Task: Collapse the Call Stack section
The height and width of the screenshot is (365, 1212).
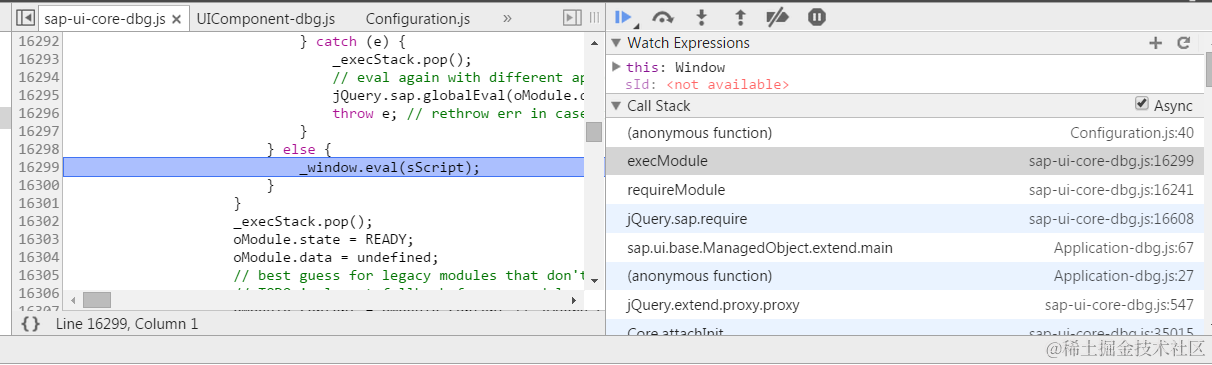Action: [x=617, y=106]
